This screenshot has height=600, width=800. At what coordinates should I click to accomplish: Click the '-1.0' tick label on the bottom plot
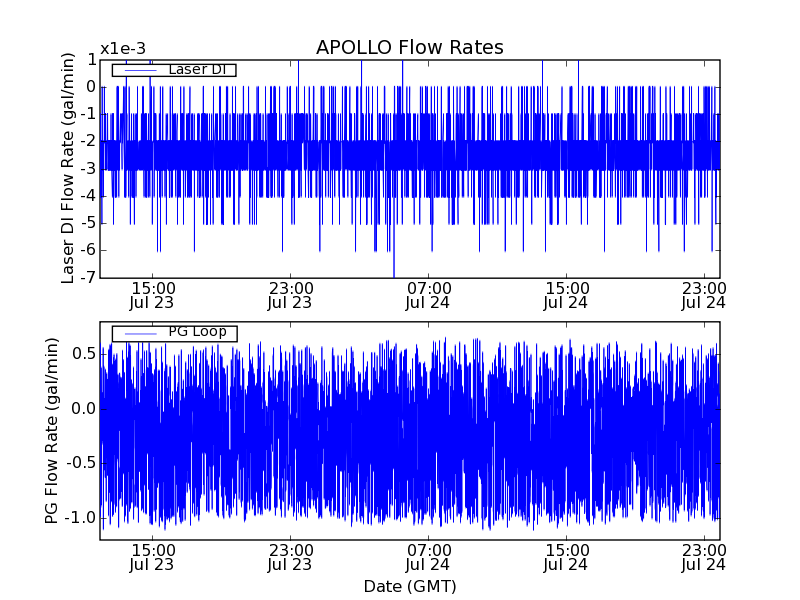point(80,518)
